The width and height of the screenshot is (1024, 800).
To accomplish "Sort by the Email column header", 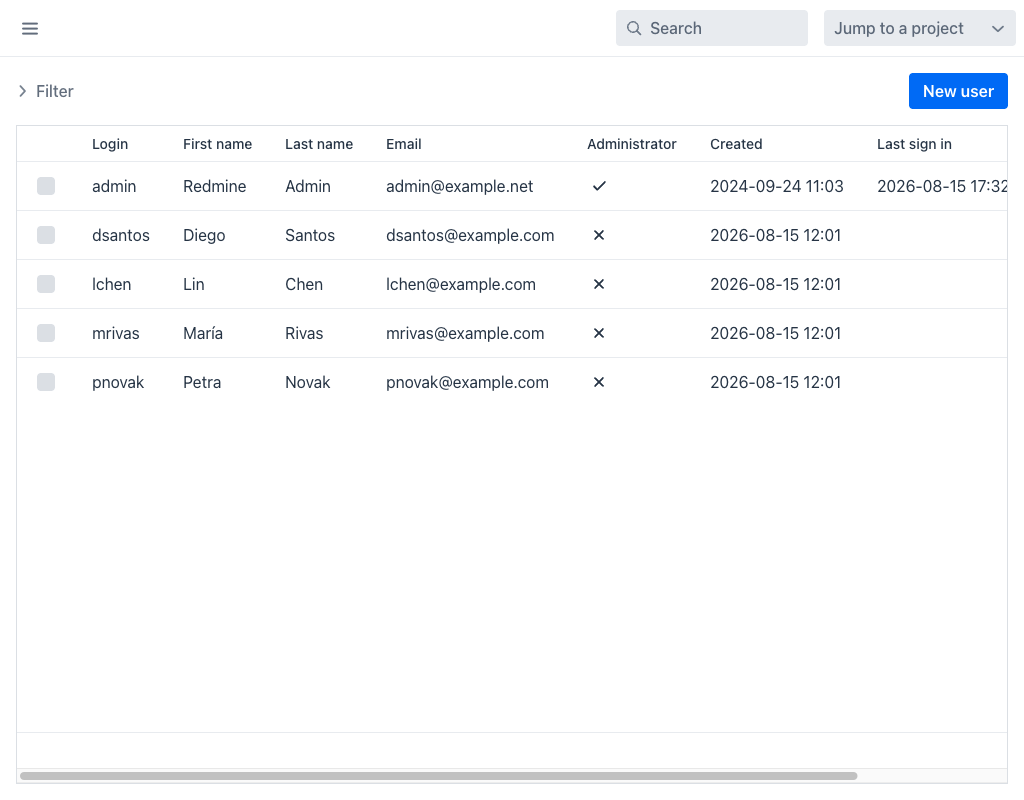I will 404,144.
